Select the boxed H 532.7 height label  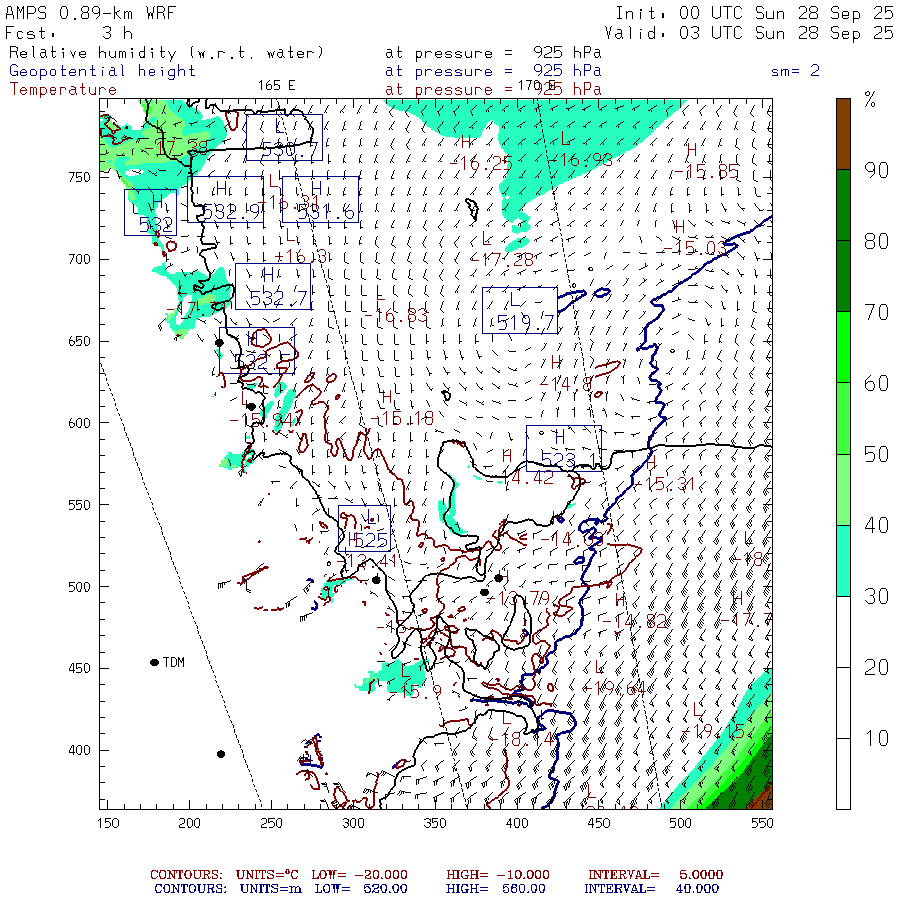coord(272,287)
